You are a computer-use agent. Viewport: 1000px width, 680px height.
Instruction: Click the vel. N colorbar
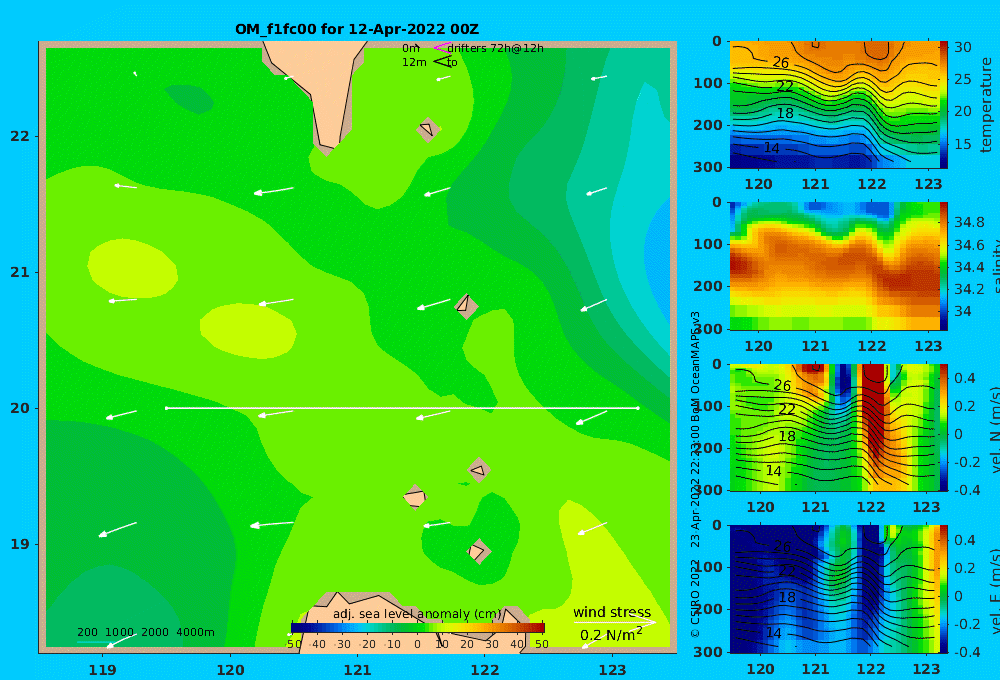944,427
